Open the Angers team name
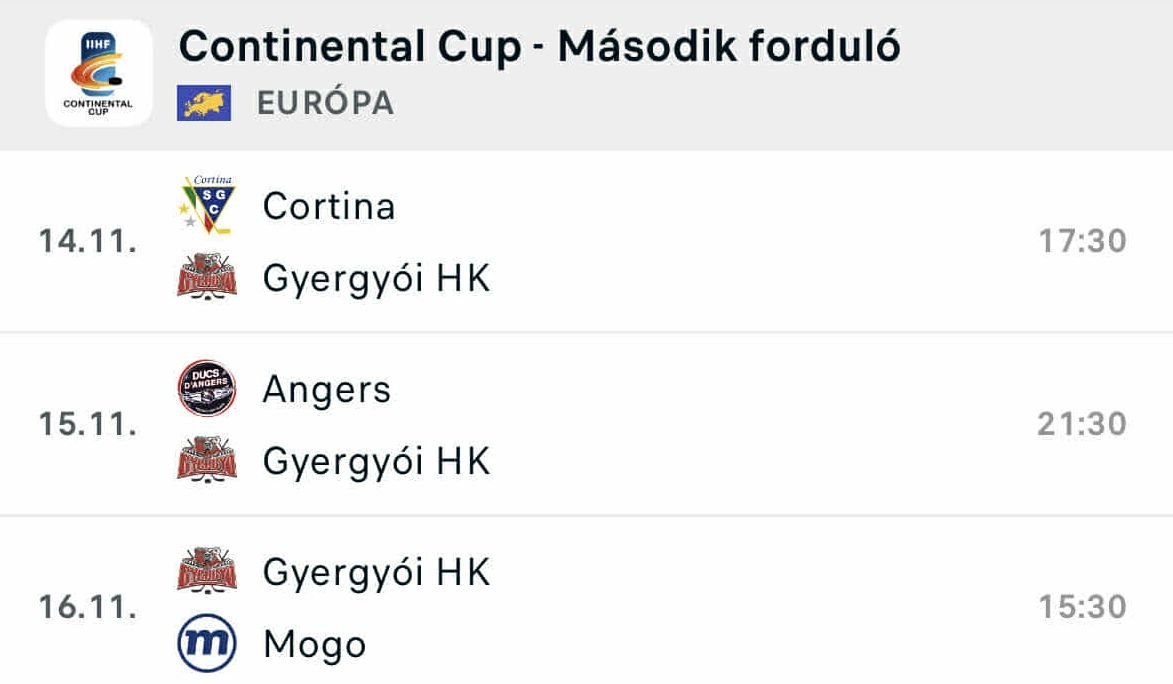This screenshot has height=684, width=1173. tap(326, 390)
